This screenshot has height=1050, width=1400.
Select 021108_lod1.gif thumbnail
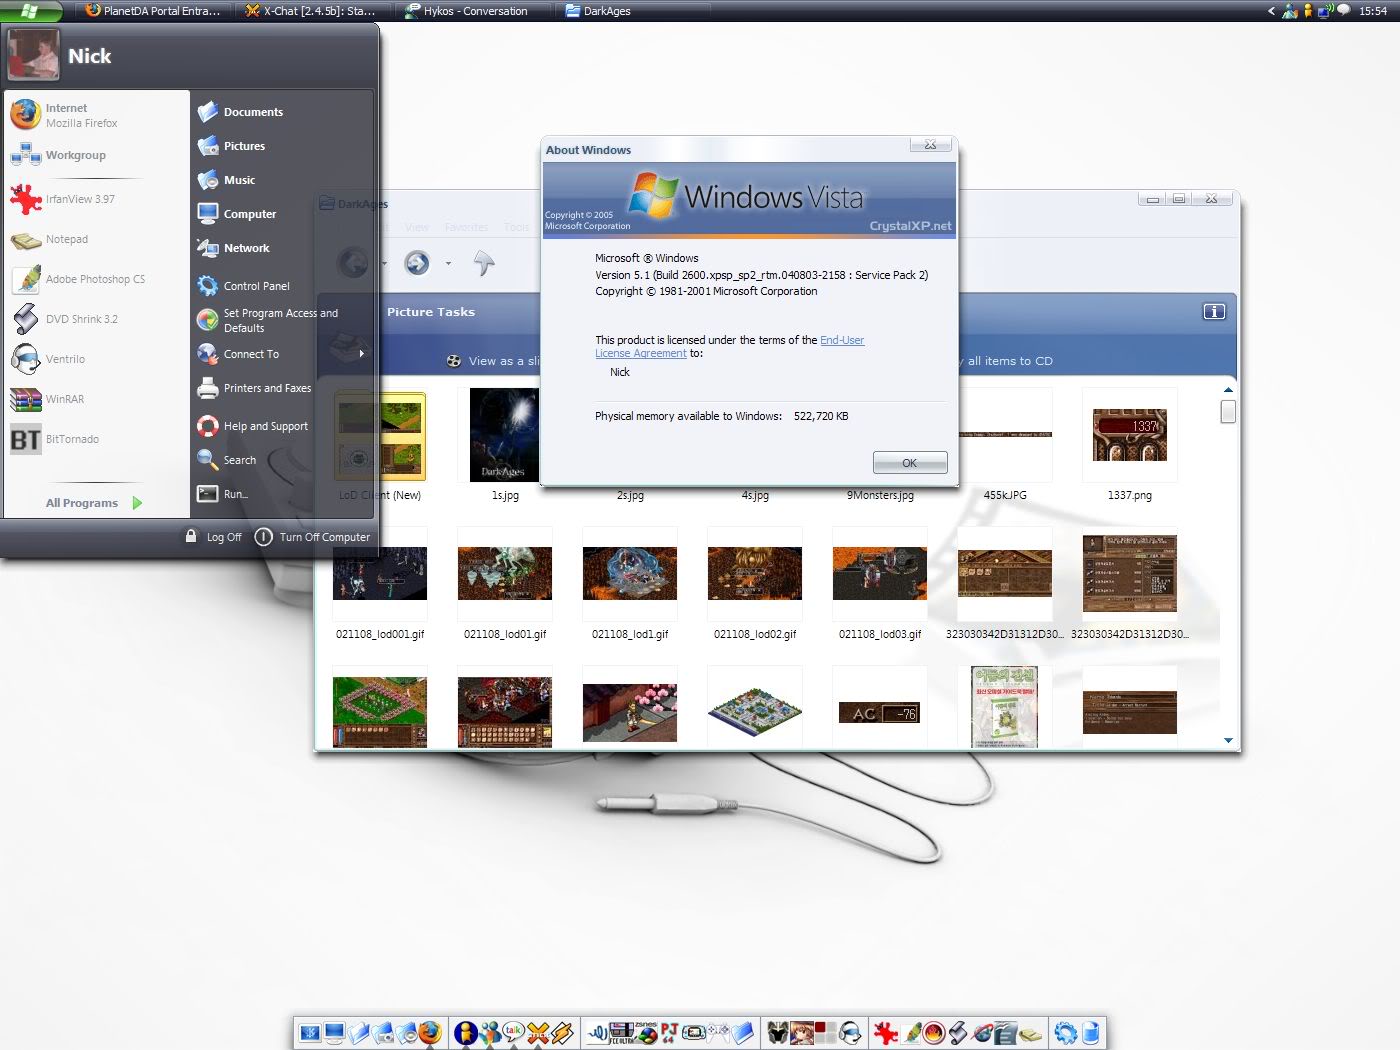(630, 573)
